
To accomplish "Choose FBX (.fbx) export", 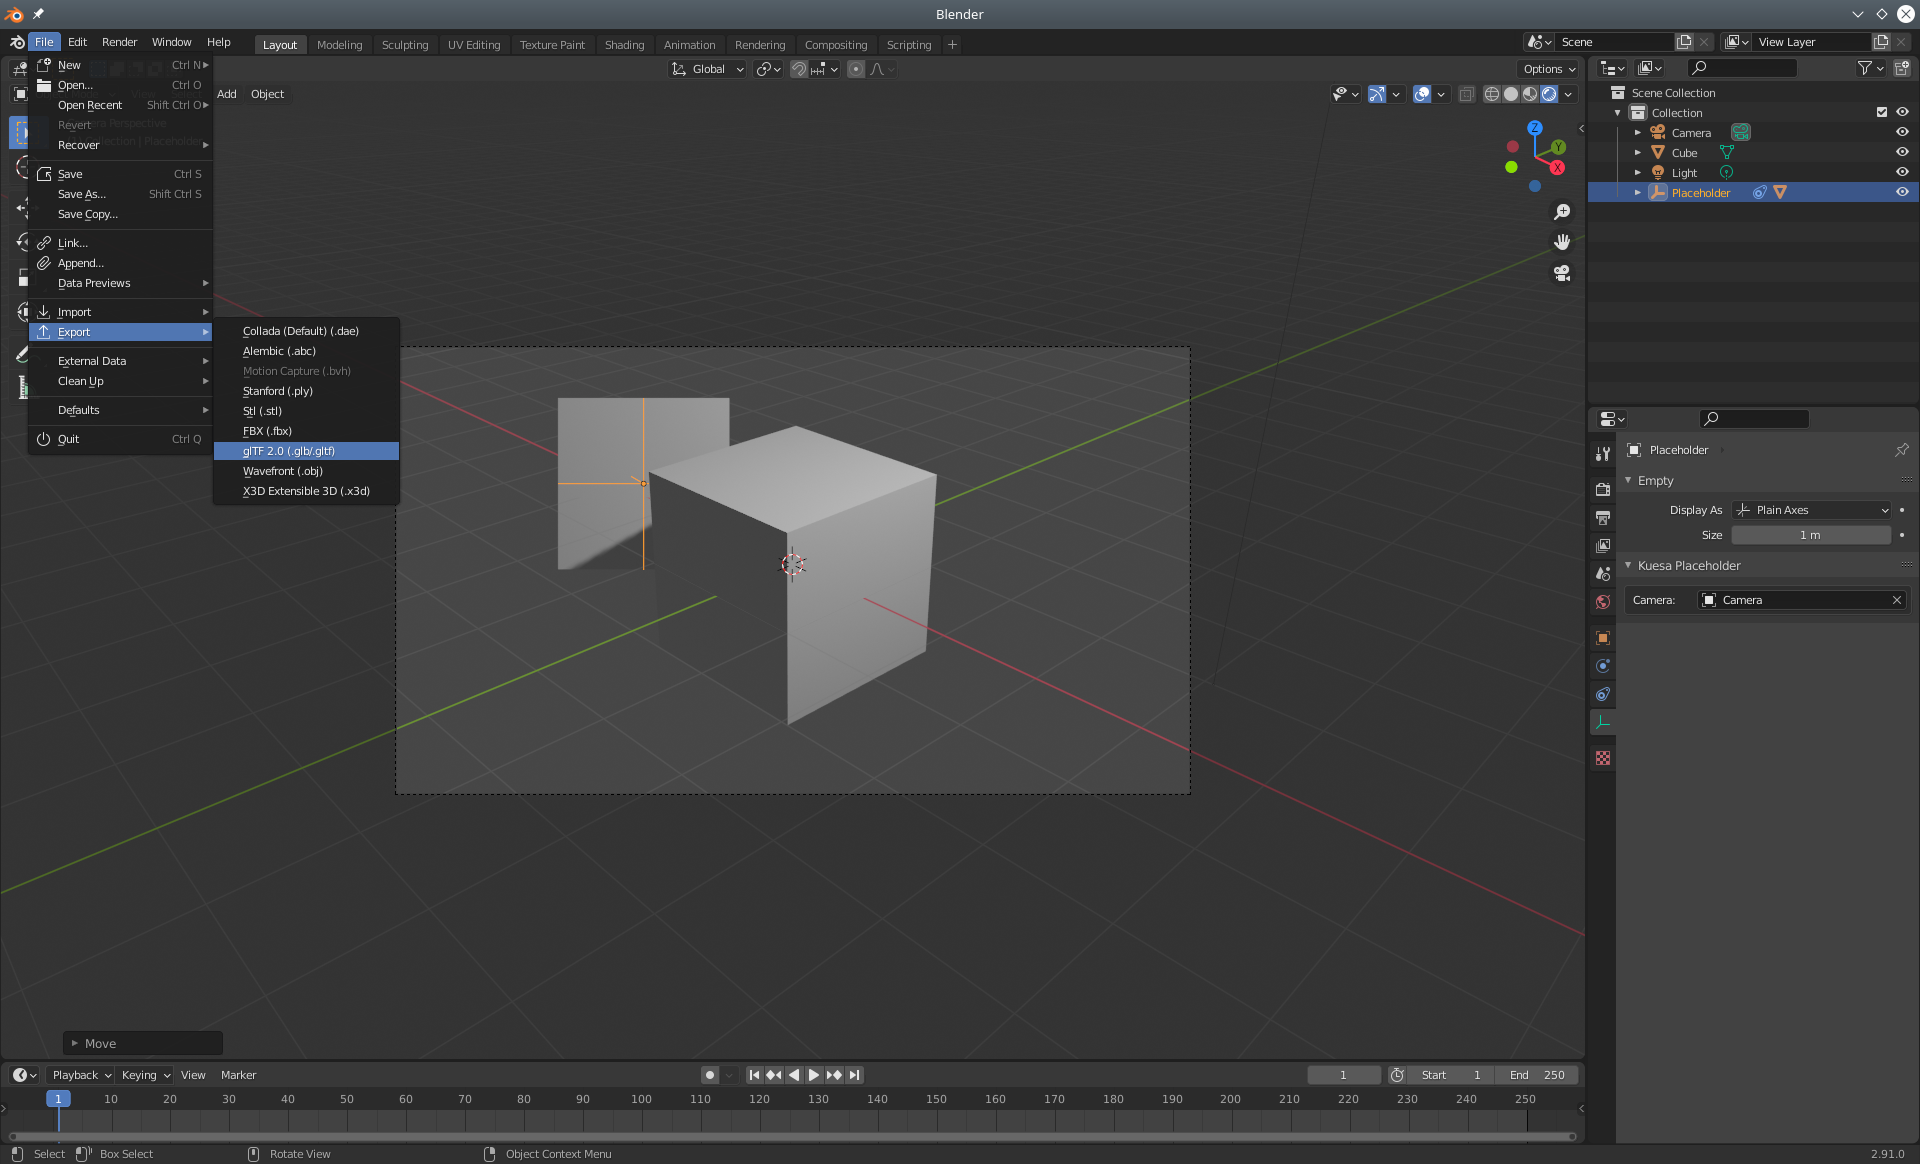I will click(306, 431).
